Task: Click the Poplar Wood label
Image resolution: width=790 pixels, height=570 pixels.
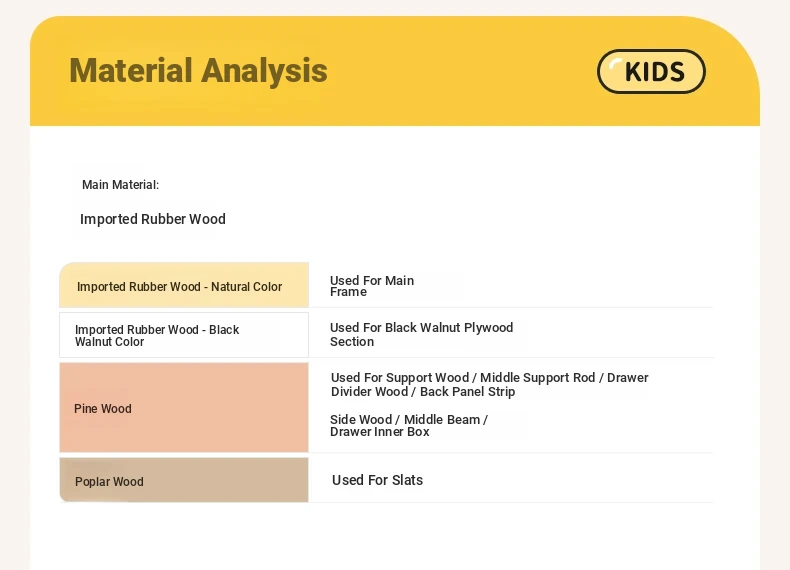Action: (109, 482)
